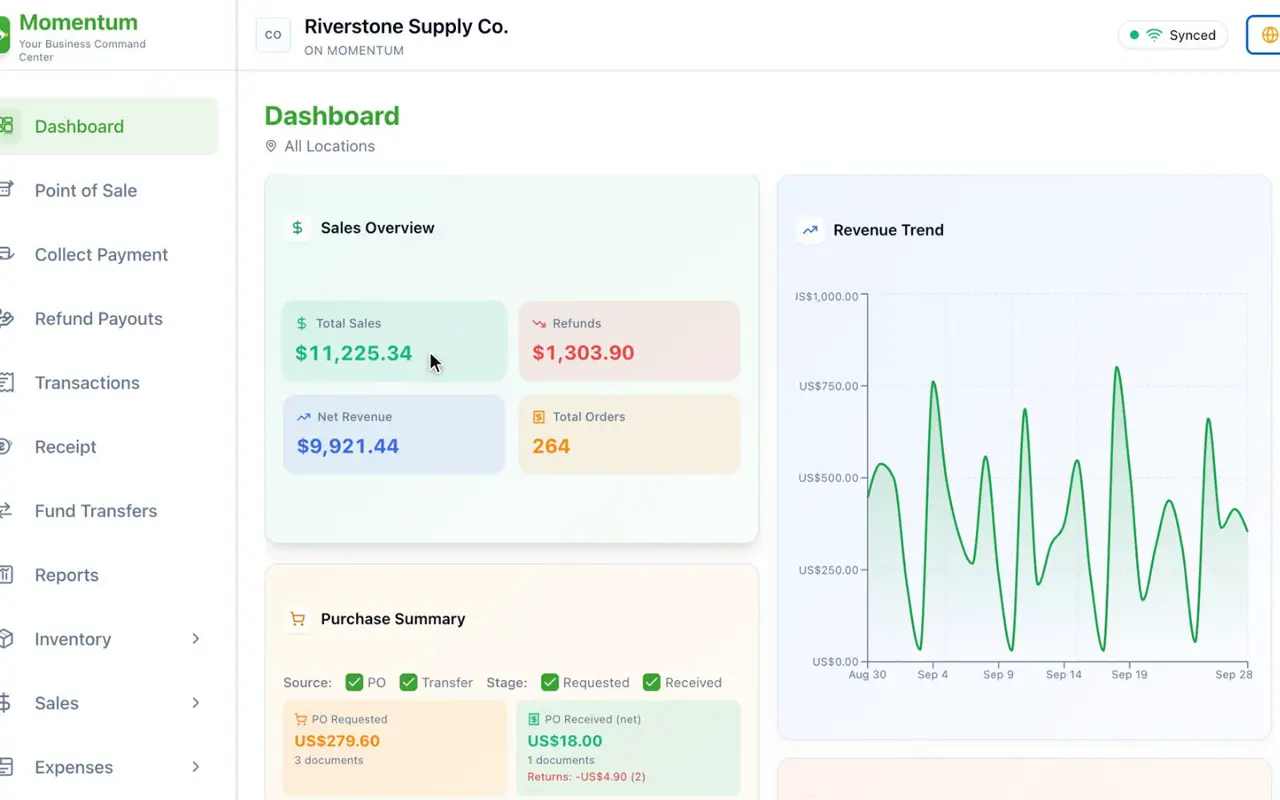Click the Sales sidebar label
This screenshot has width=1280, height=800.
(57, 703)
